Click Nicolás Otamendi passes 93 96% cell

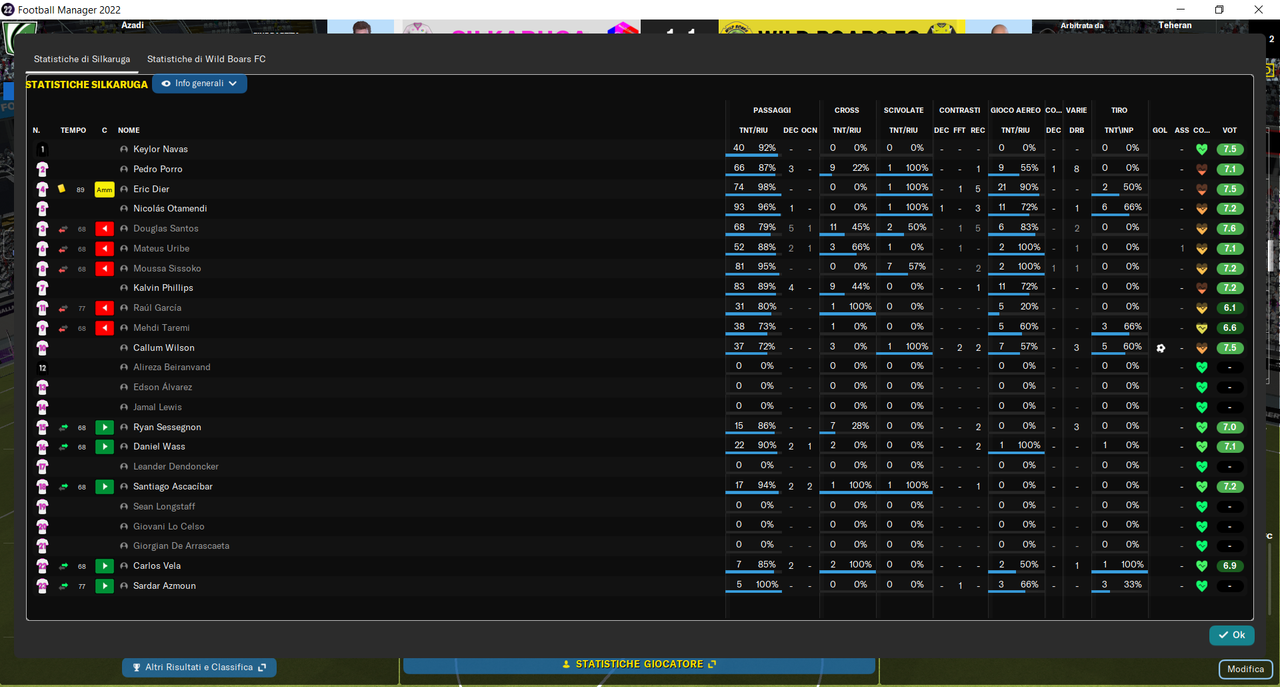pyautogui.click(x=755, y=208)
